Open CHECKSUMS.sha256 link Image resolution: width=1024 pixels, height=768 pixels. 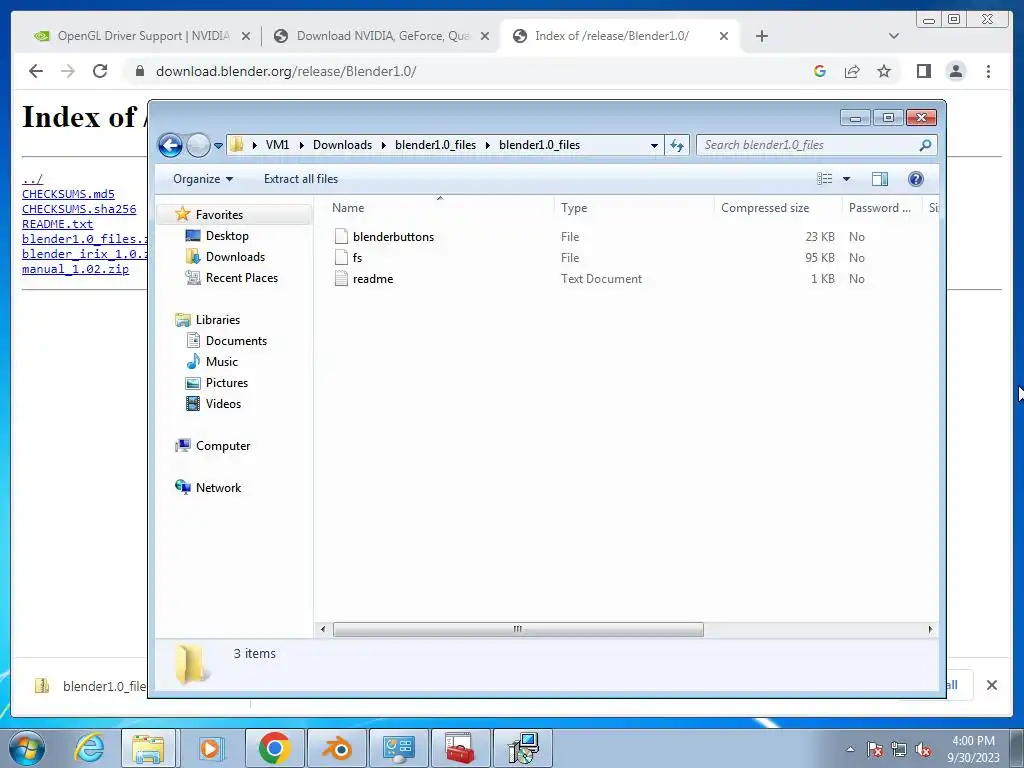coord(79,209)
